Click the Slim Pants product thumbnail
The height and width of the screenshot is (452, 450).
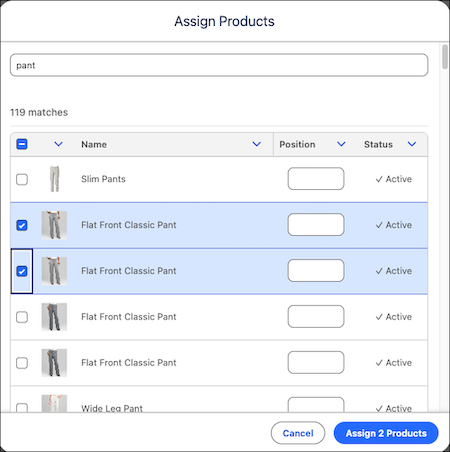point(54,179)
